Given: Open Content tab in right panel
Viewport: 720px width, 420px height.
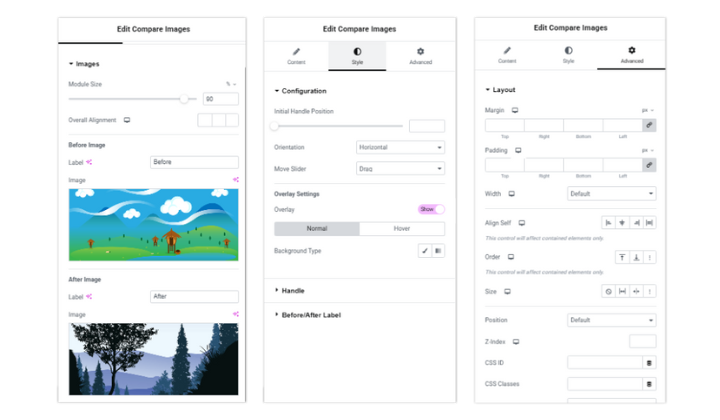Looking at the screenshot, I should [x=507, y=55].
